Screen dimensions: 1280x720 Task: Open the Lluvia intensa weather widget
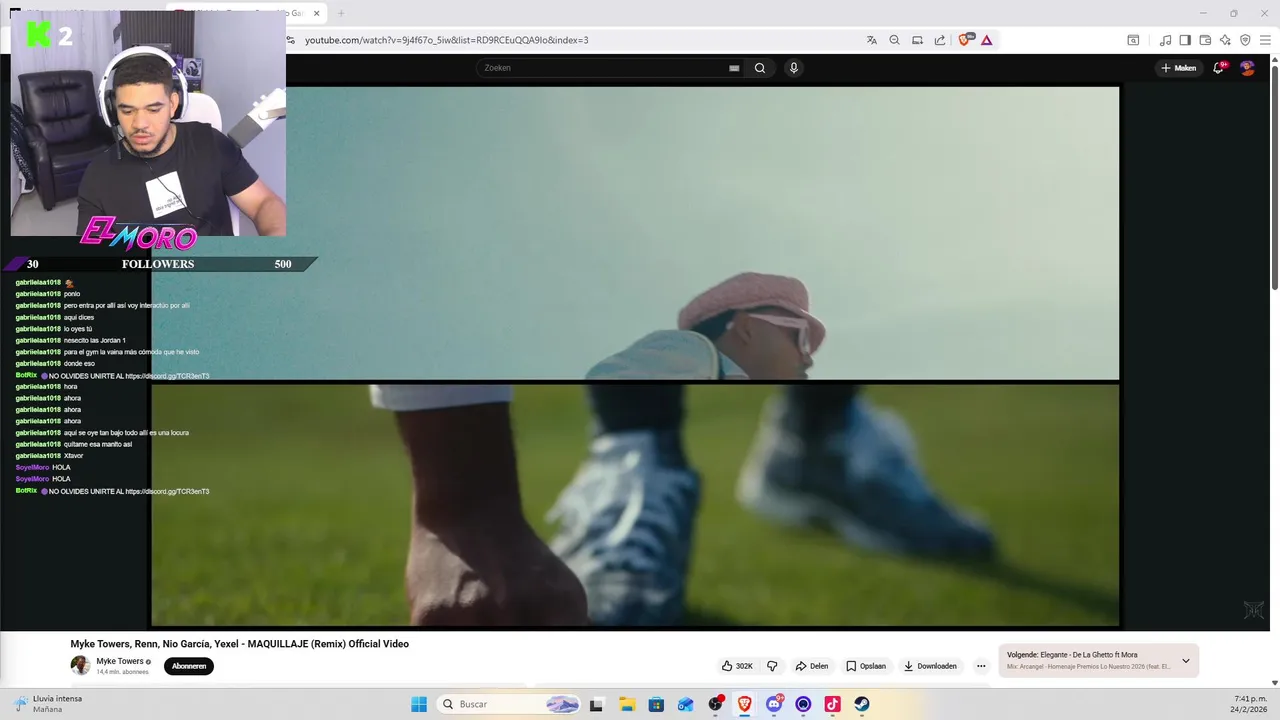[48, 704]
